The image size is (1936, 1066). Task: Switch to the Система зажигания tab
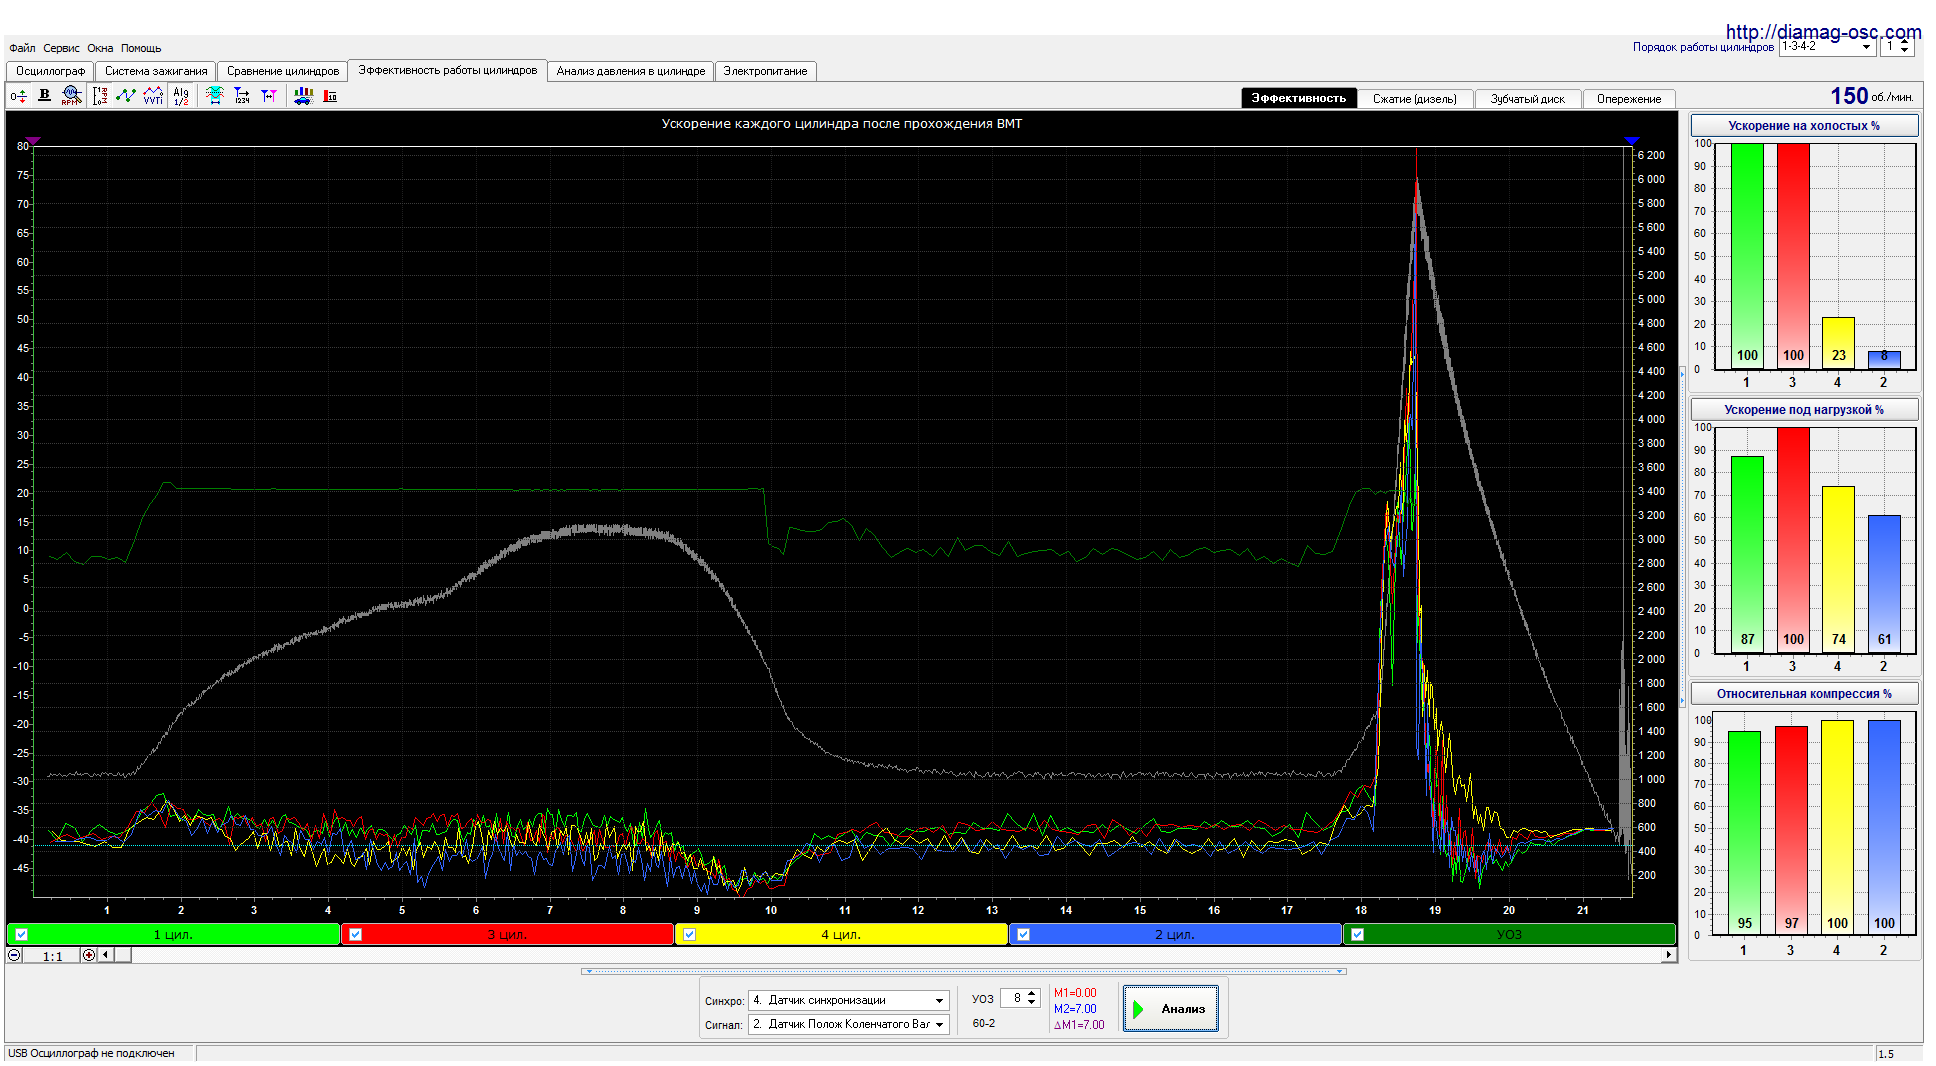(156, 71)
